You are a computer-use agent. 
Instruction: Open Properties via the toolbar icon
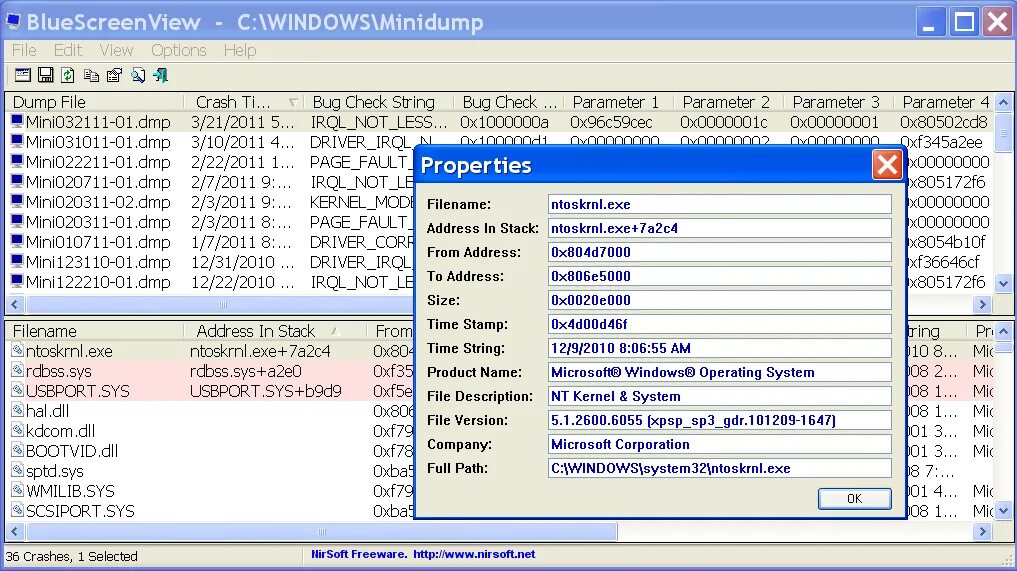(114, 75)
